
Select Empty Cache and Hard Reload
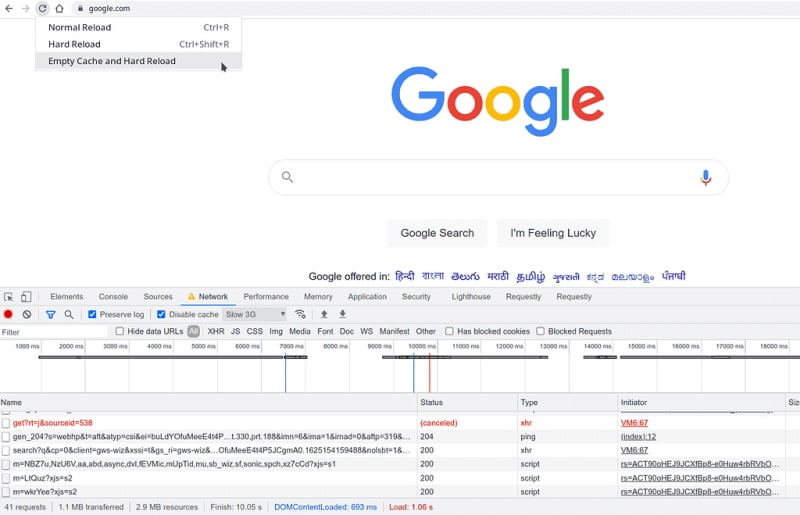click(x=138, y=61)
